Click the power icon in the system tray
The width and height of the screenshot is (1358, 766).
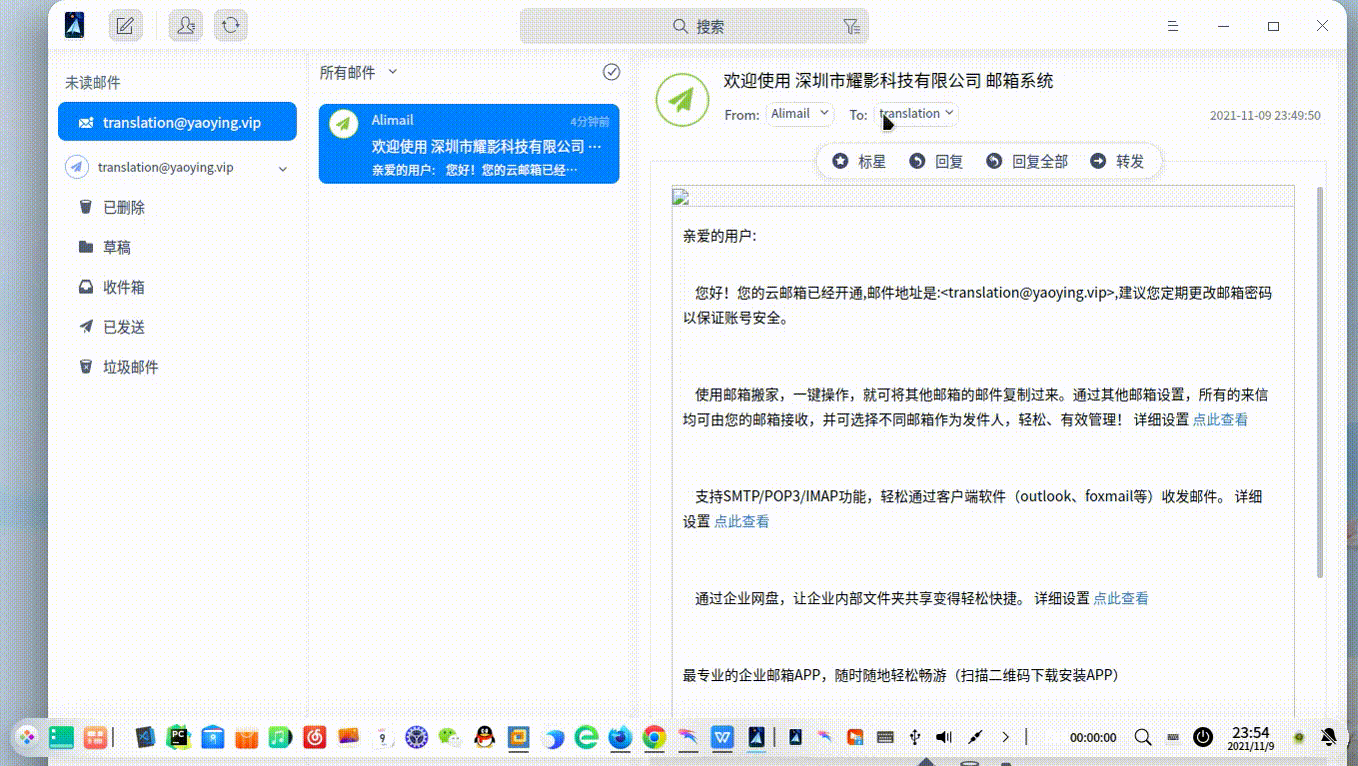(x=1202, y=737)
